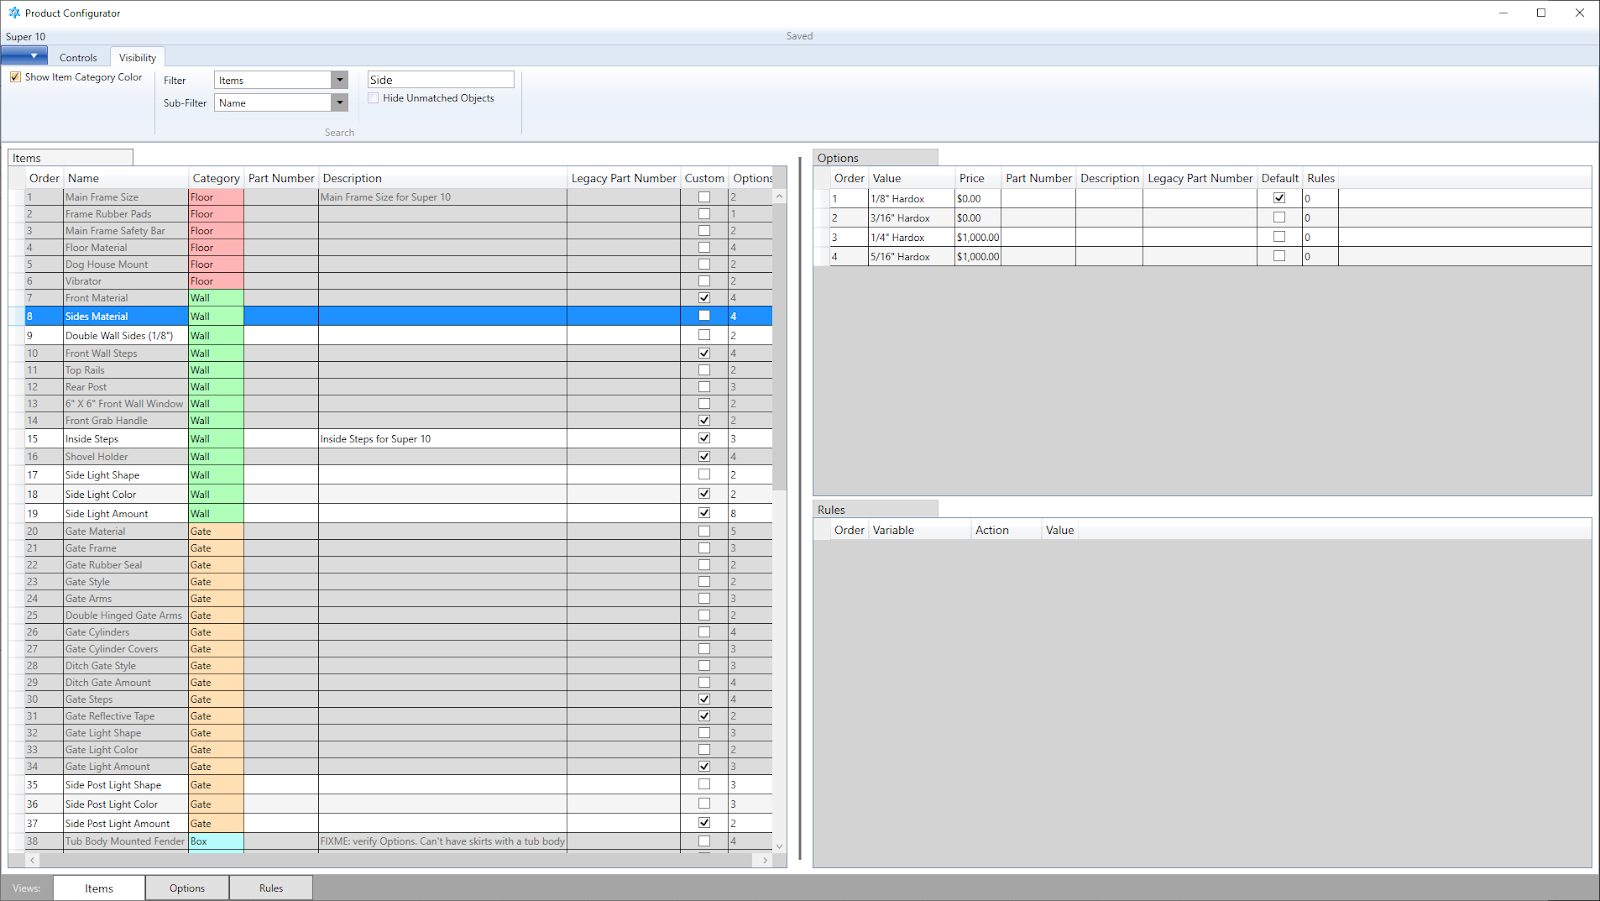Click the horizontal scroll-right arrow
This screenshot has width=1600, height=901.
765,860
